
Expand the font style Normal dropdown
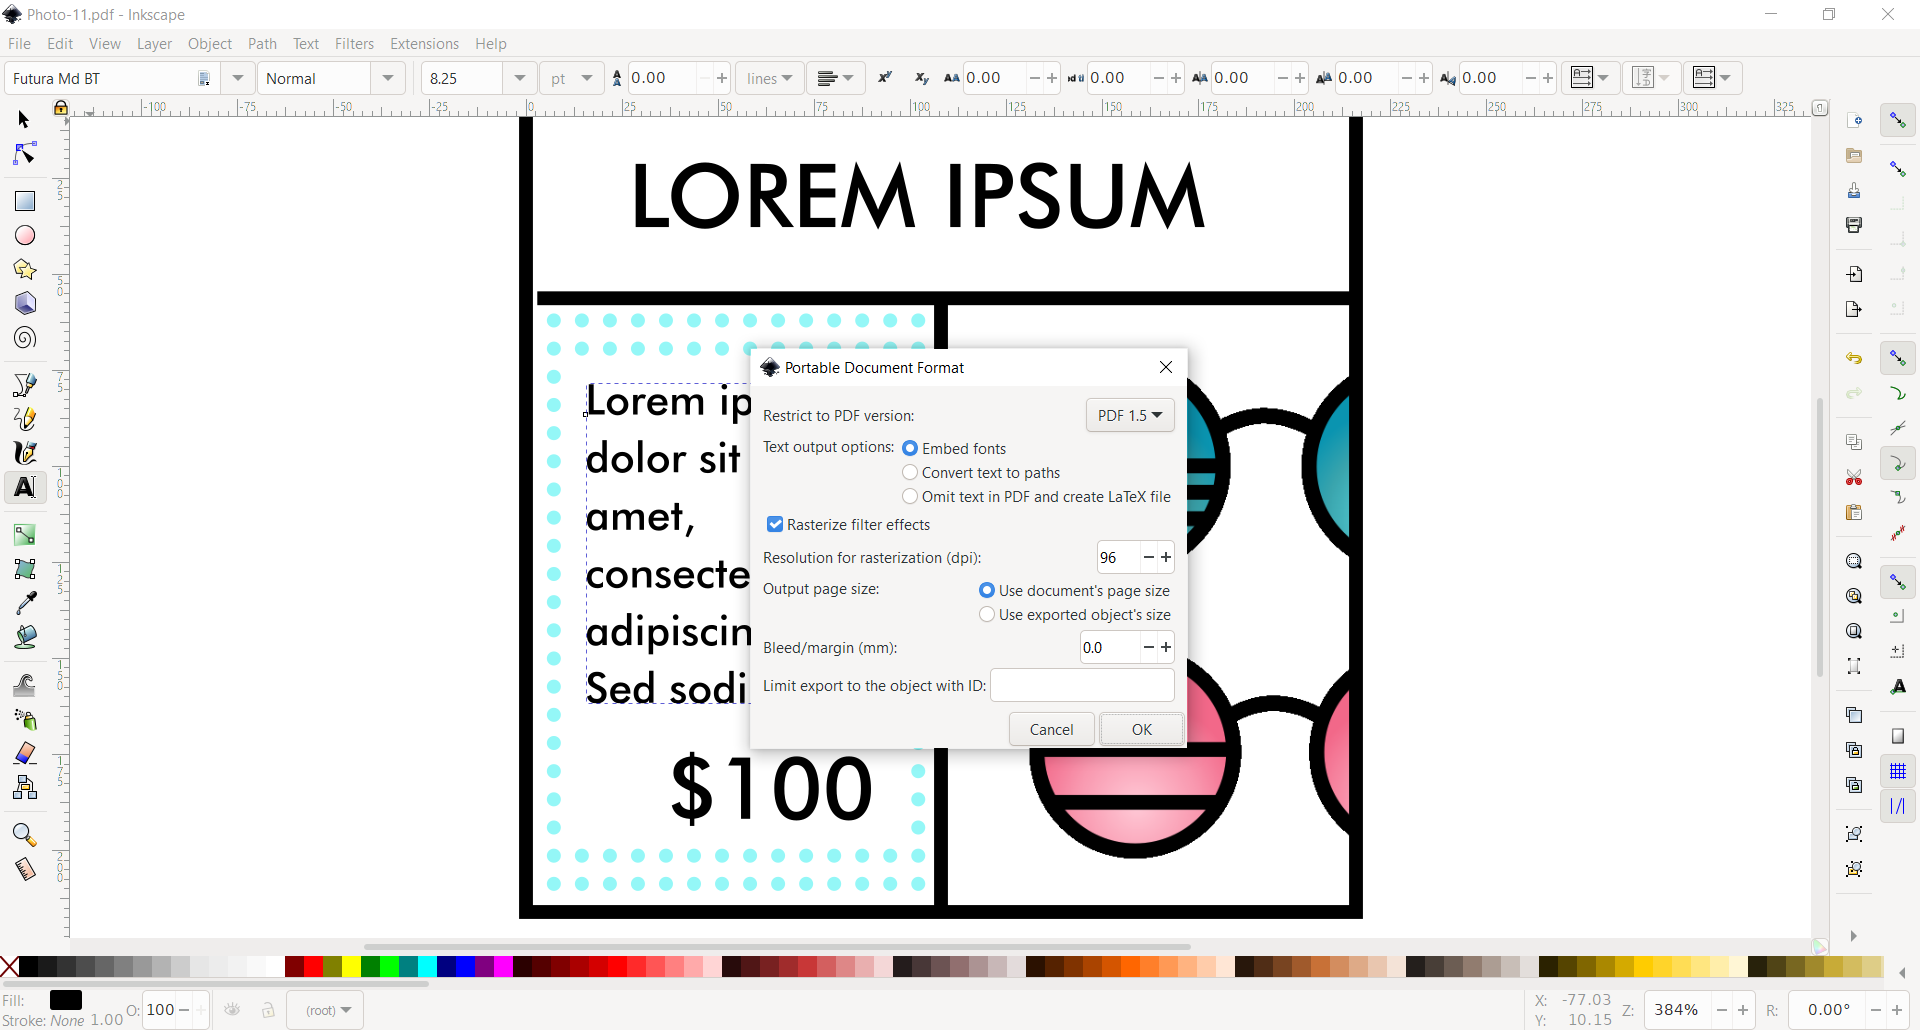tap(388, 78)
